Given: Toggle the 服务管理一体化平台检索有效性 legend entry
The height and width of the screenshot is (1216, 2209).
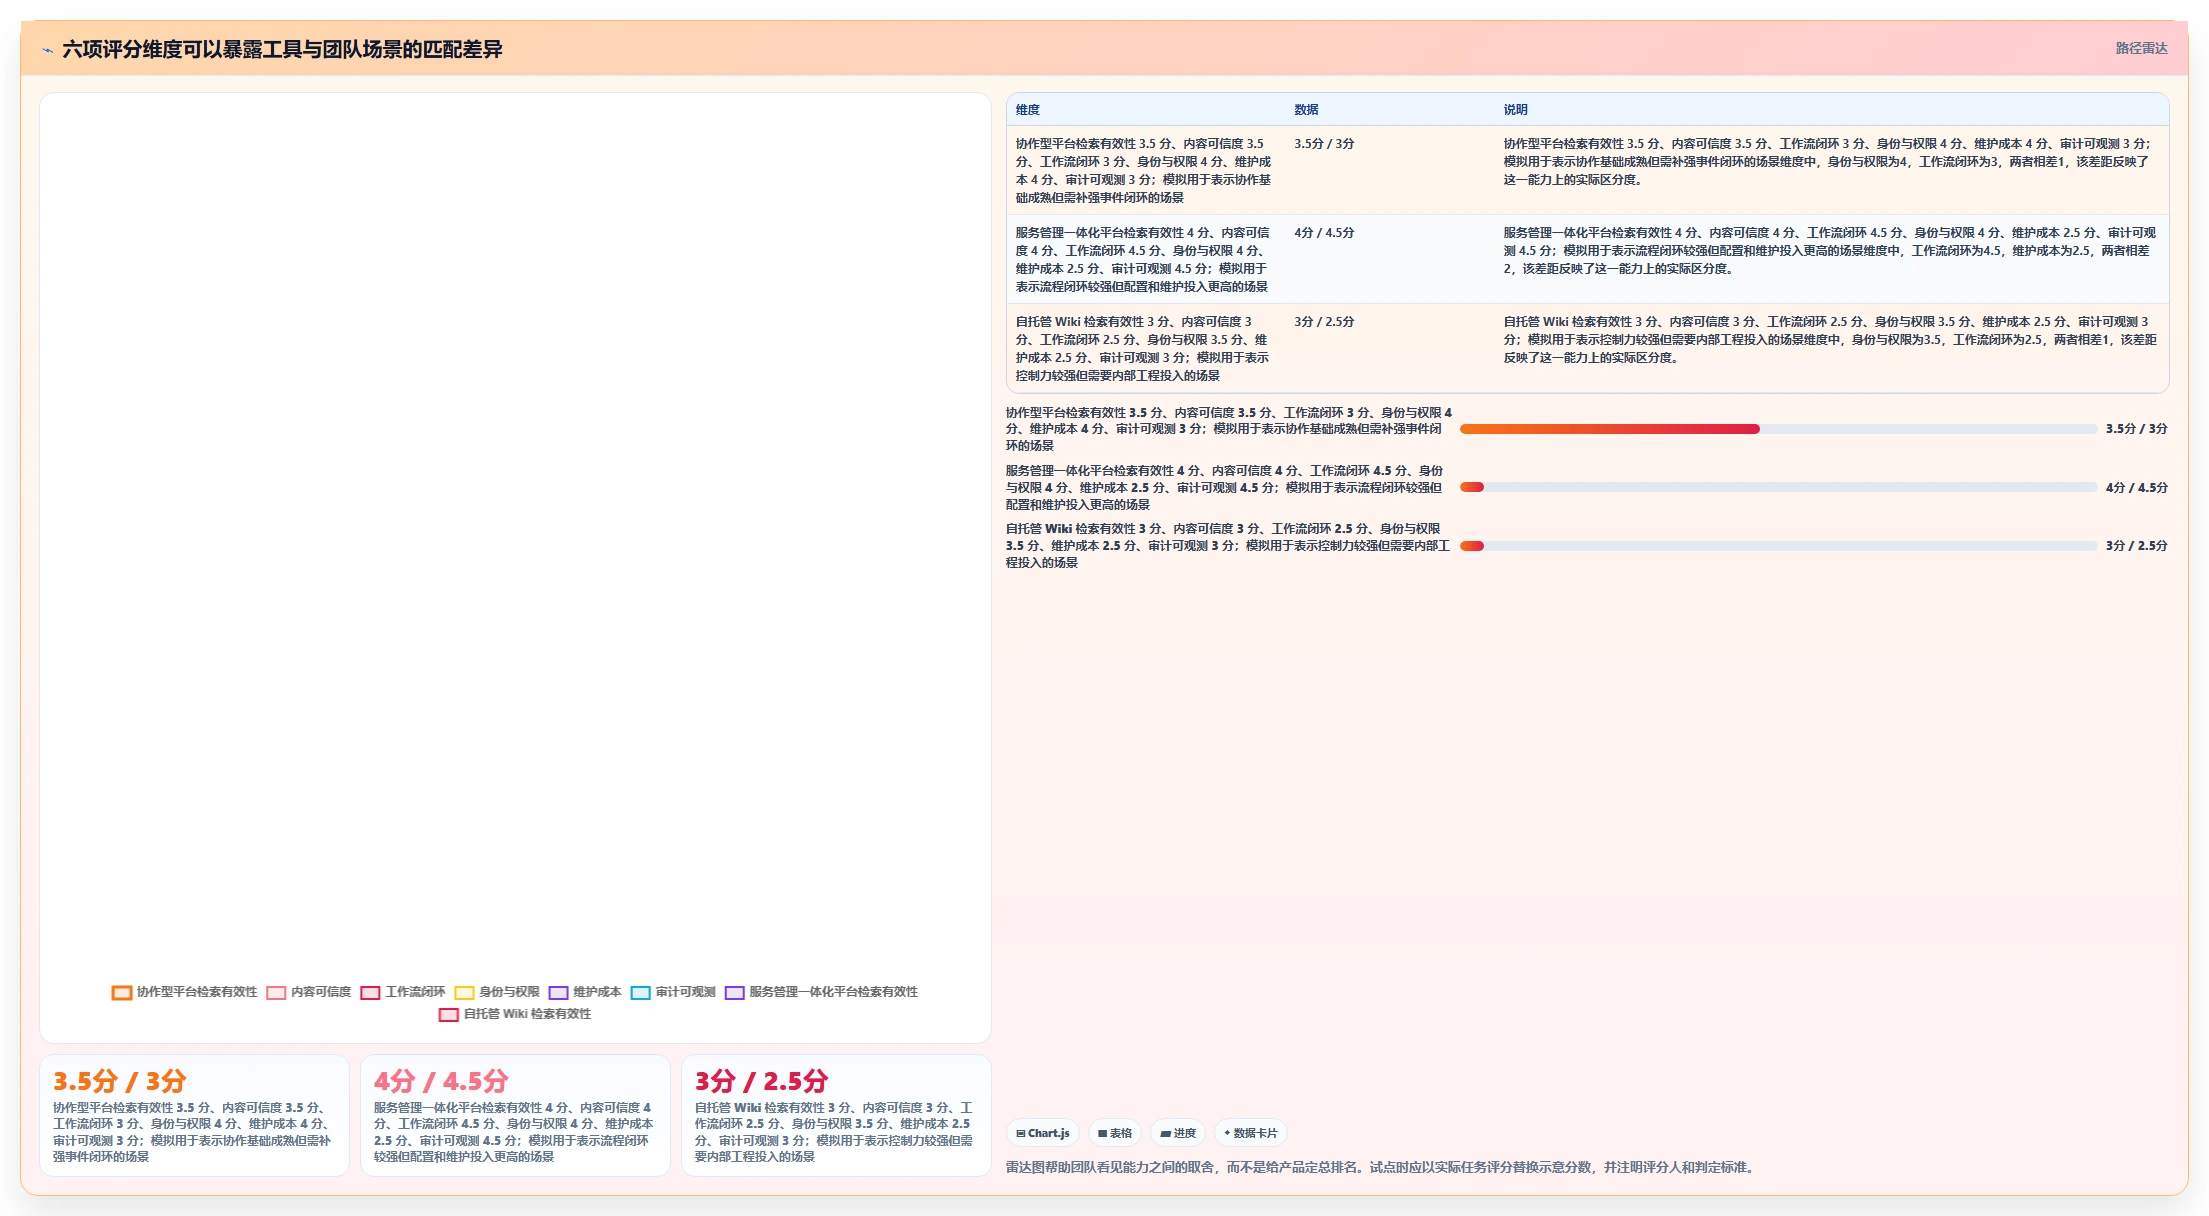Looking at the screenshot, I should click(x=821, y=992).
